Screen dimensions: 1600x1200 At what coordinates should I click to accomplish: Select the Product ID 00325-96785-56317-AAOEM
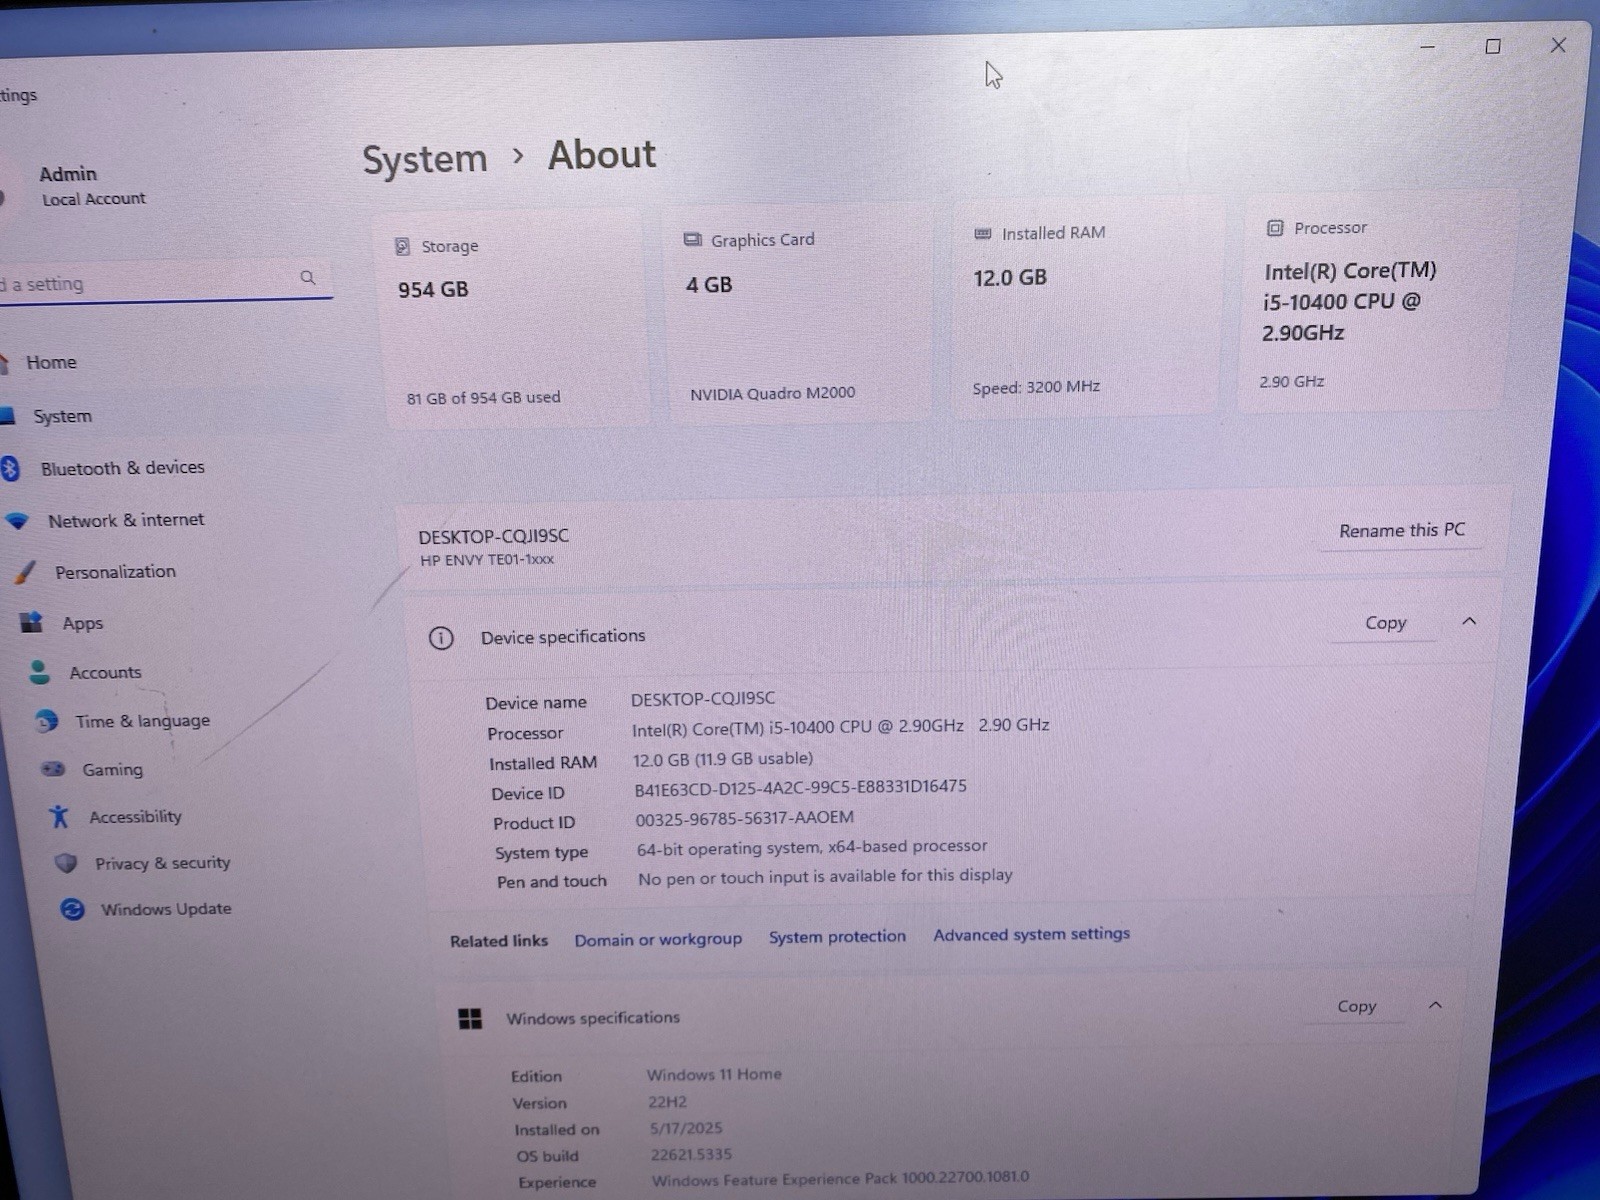click(744, 819)
